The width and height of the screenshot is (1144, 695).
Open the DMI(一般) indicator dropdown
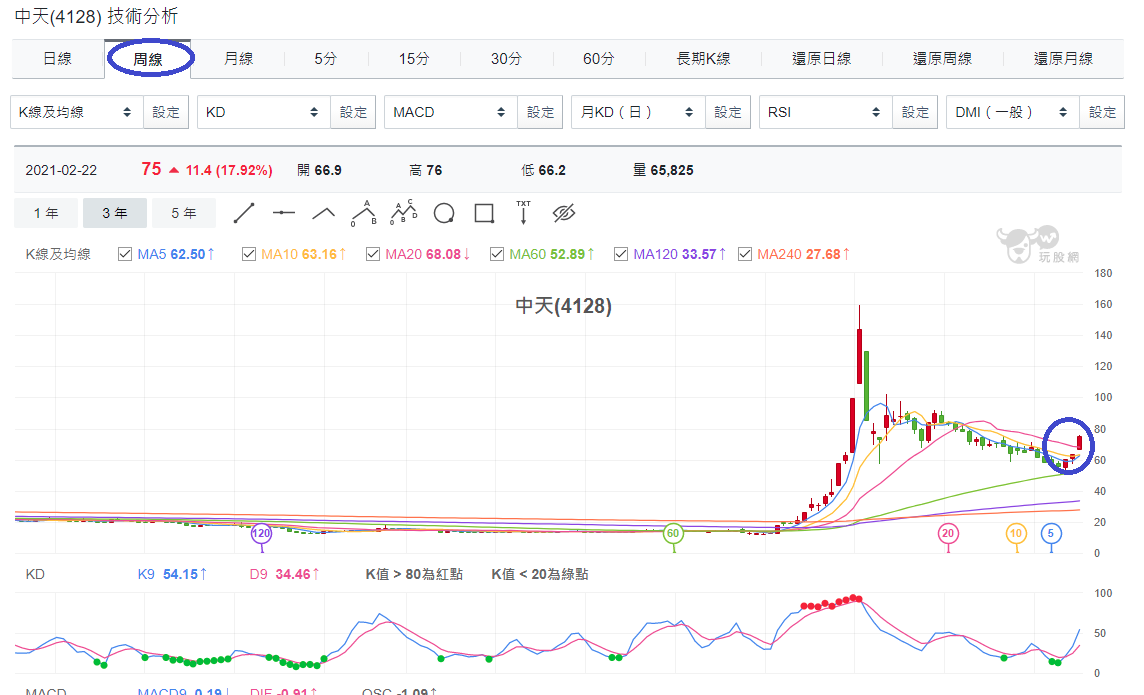click(x=1013, y=112)
